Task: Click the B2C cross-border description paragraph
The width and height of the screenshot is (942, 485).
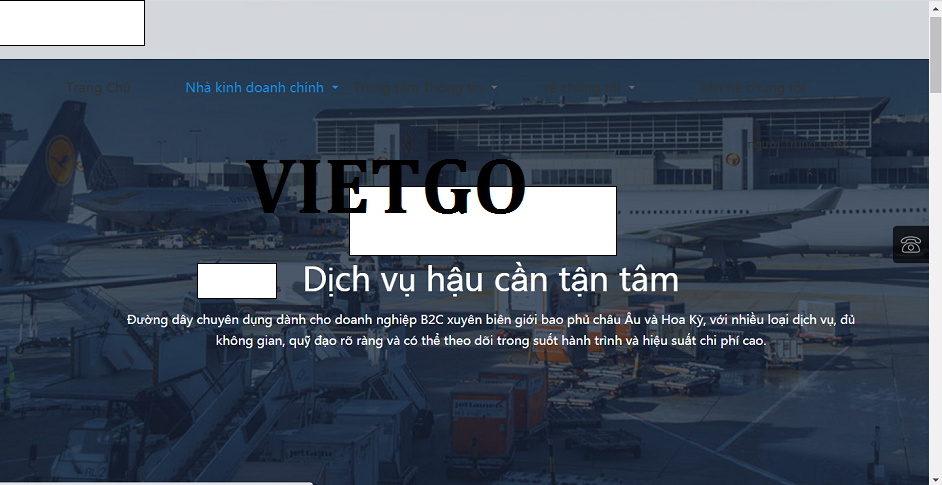Action: point(491,330)
